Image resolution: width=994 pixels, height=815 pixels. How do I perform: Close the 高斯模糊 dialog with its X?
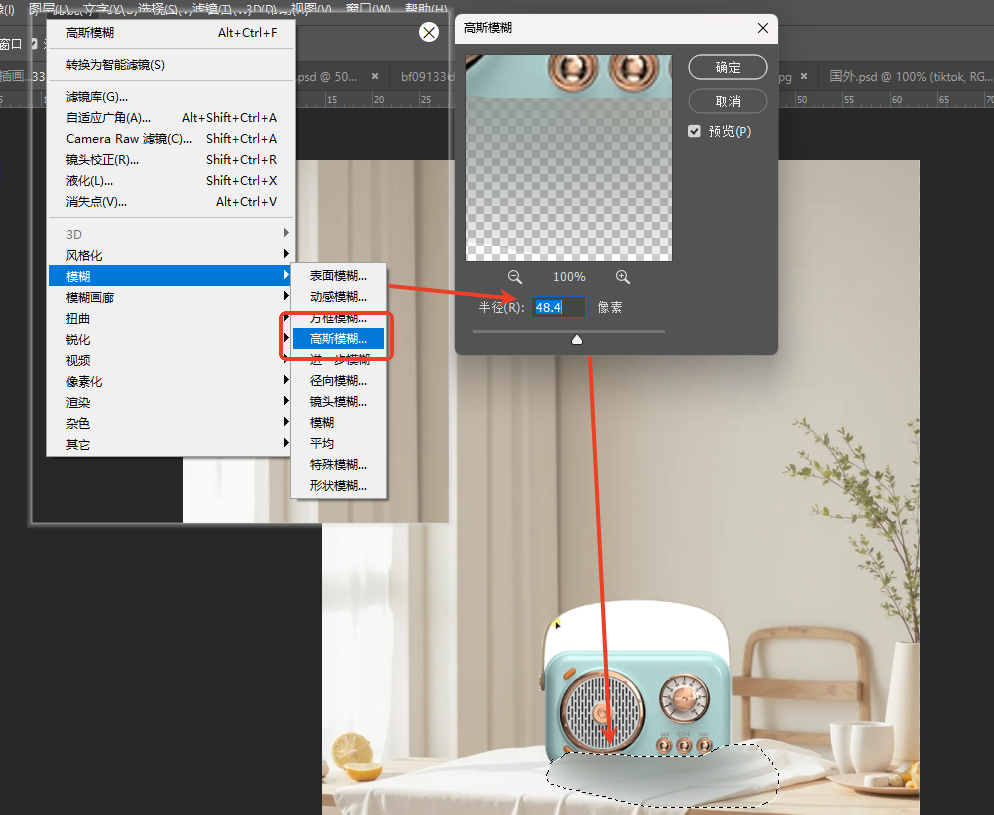click(763, 28)
